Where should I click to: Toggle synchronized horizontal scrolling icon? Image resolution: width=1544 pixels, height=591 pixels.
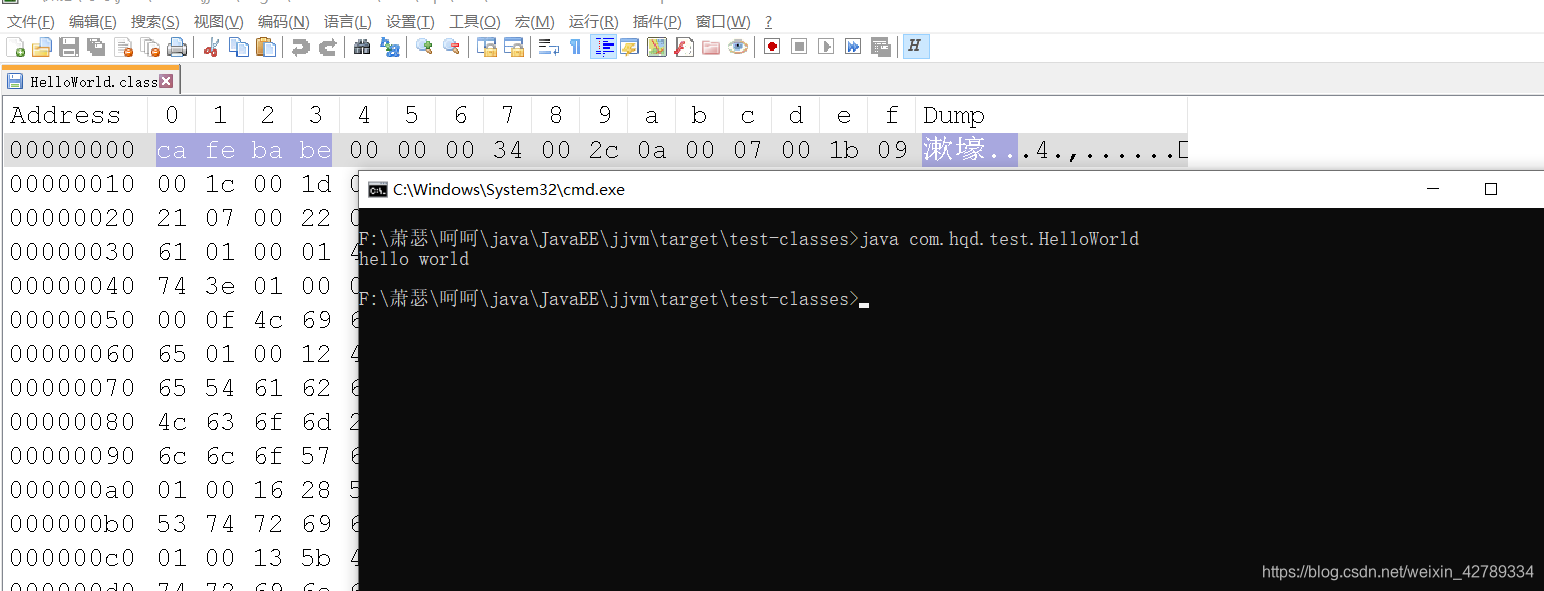(514, 46)
